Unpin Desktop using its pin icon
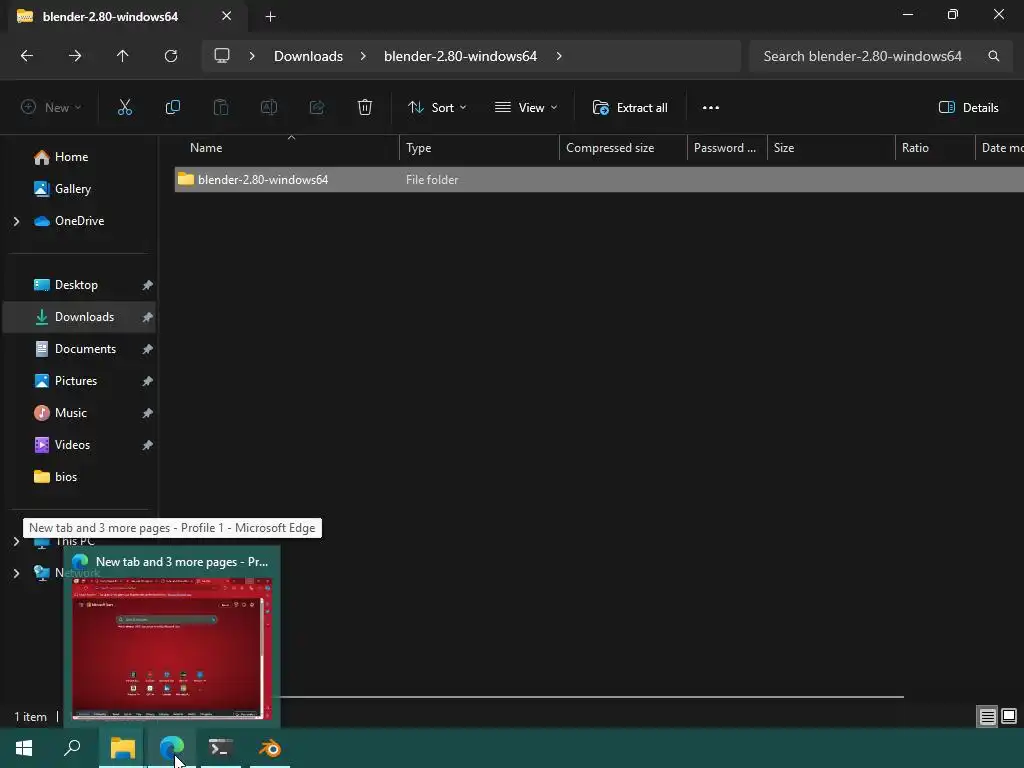The image size is (1024, 768). pyautogui.click(x=148, y=285)
